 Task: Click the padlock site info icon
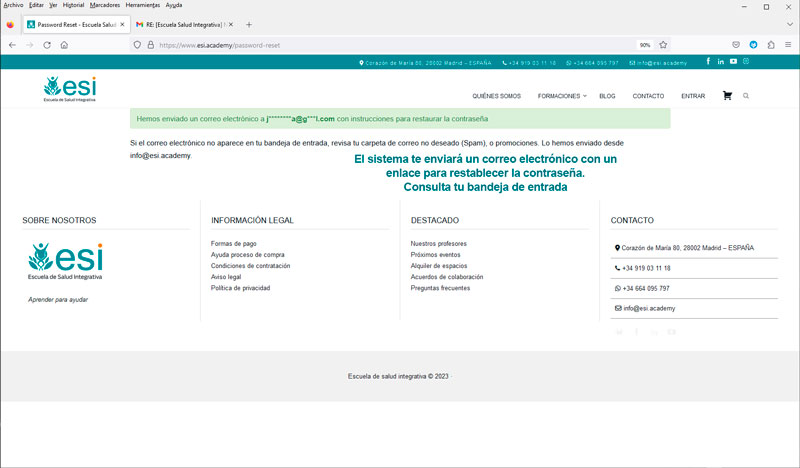click(151, 45)
